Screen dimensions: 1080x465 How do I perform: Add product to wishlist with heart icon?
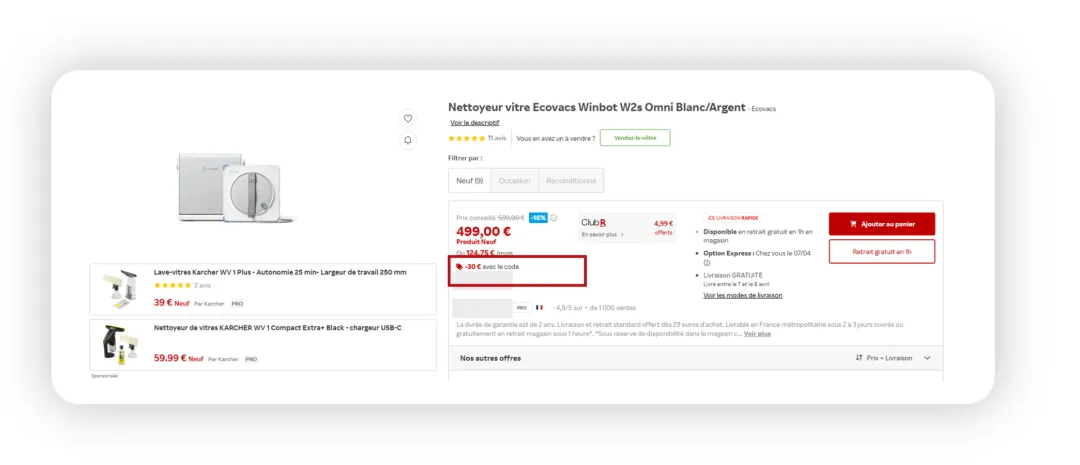tap(408, 118)
